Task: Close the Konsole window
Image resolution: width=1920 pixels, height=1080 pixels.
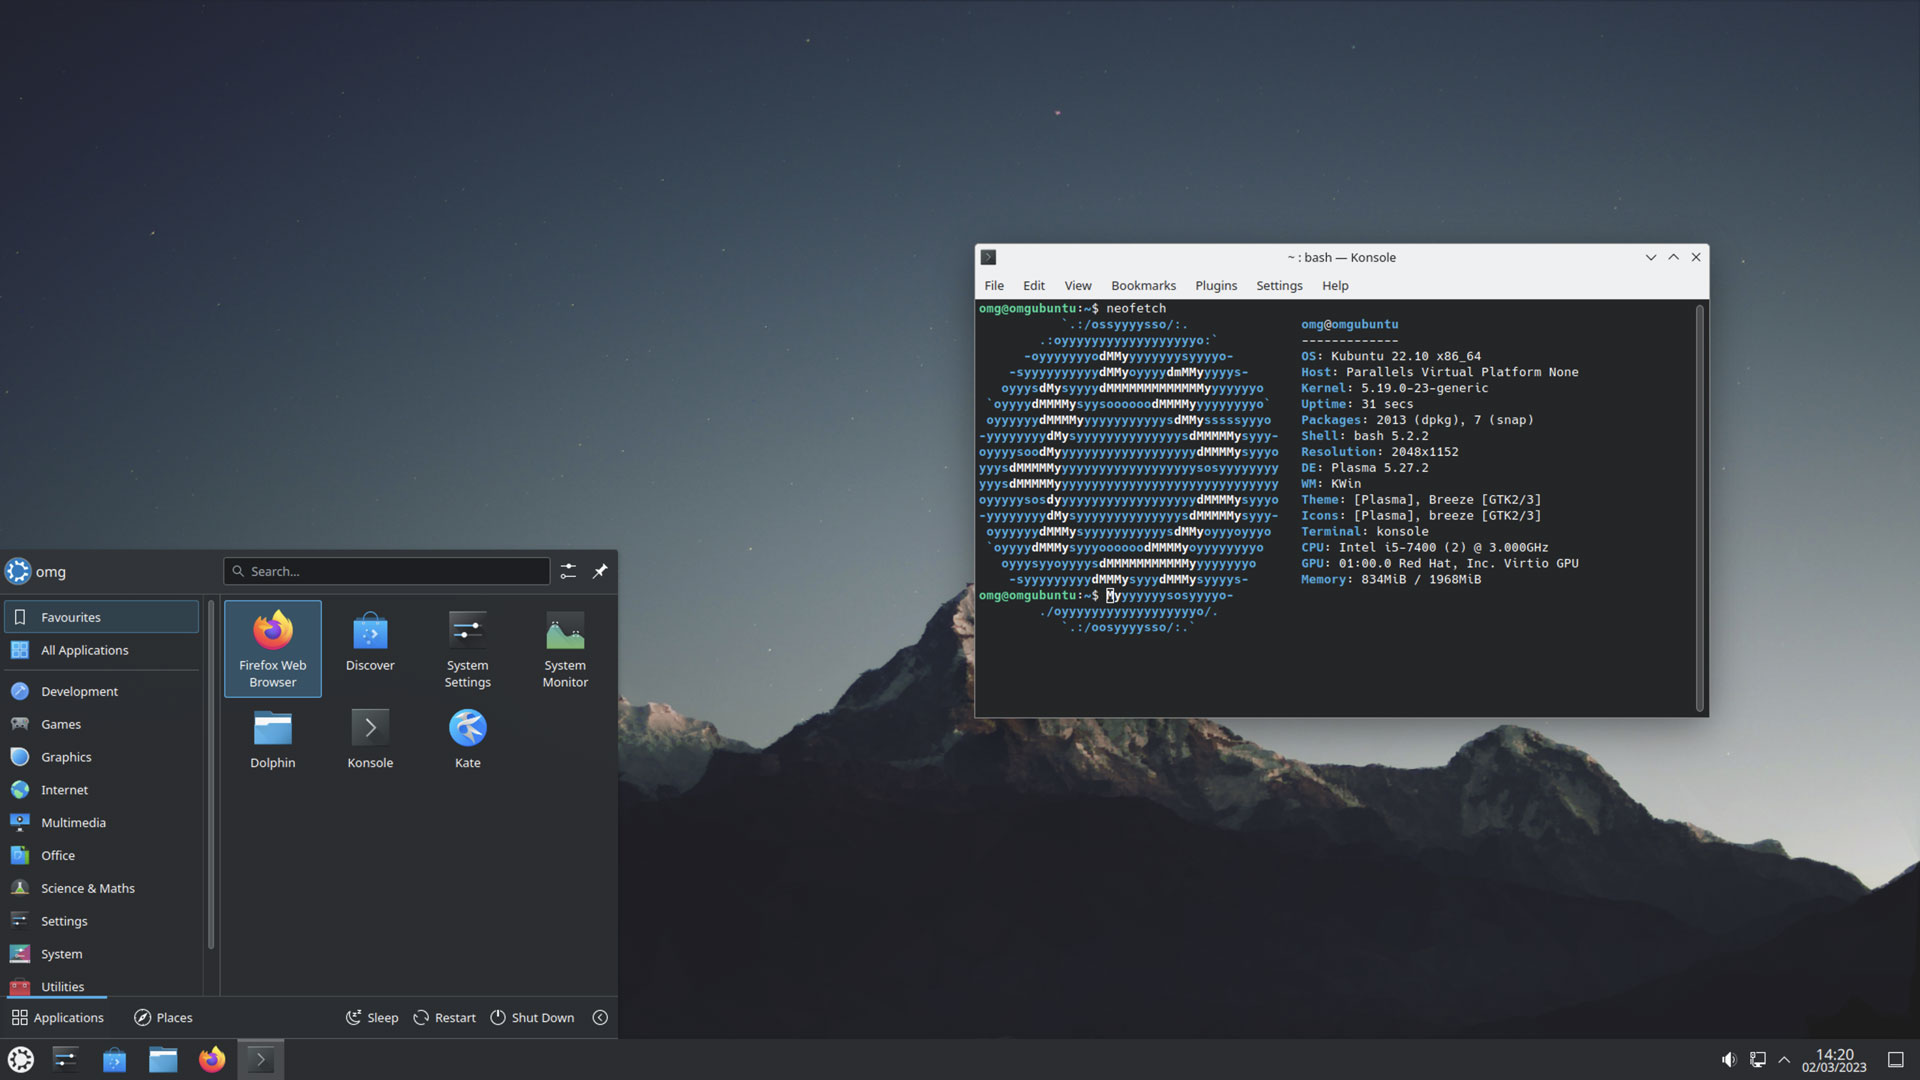Action: (x=1696, y=257)
